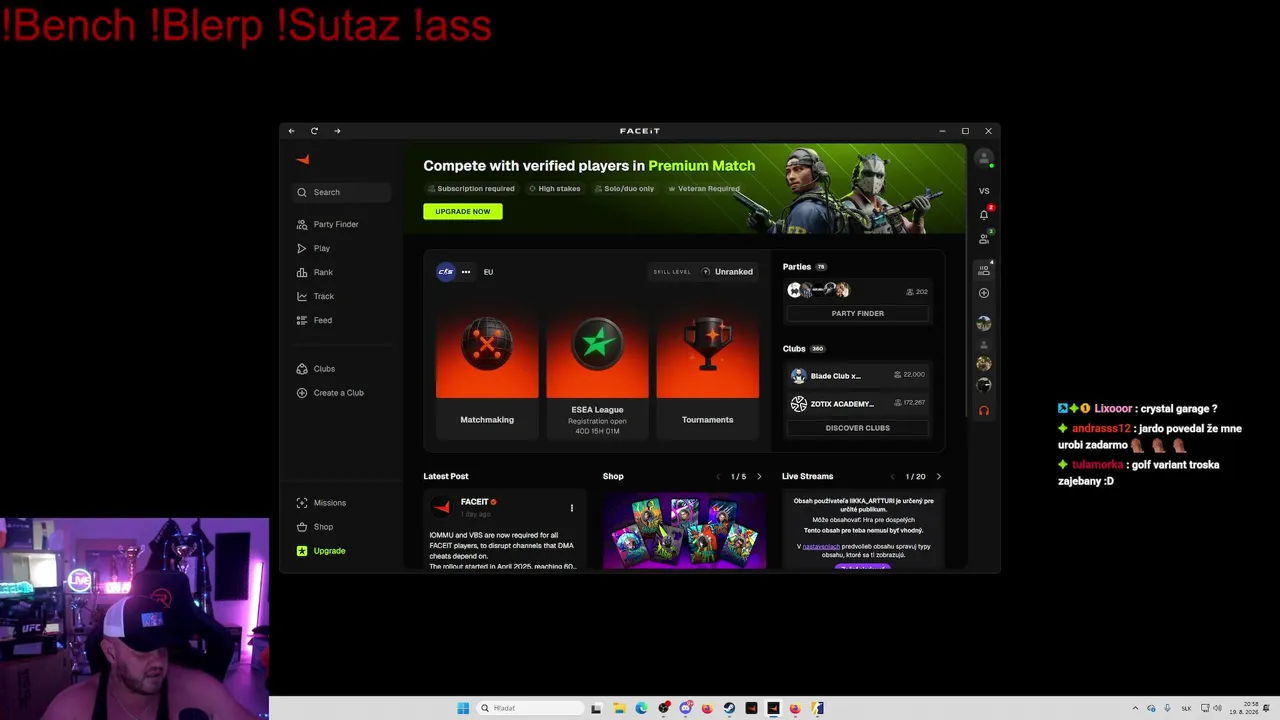Focus the Search field in the sidebar
The height and width of the screenshot is (720, 1280).
[x=342, y=192]
